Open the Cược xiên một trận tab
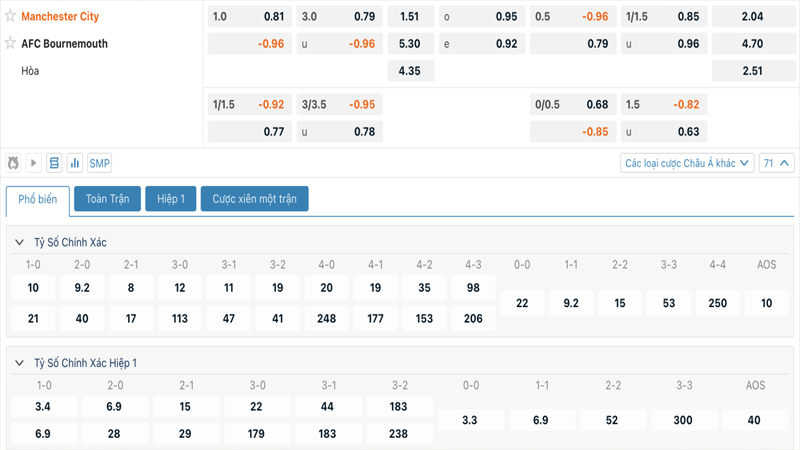The image size is (800, 450). 254,199
